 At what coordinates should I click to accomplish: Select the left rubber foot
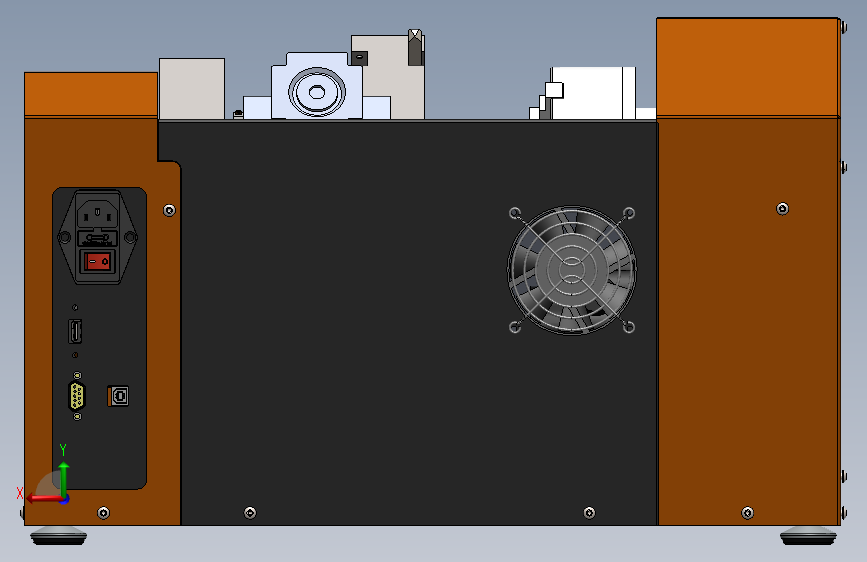tap(59, 536)
